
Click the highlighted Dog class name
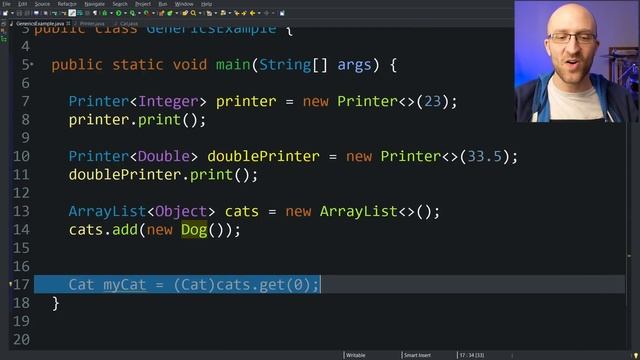point(194,230)
